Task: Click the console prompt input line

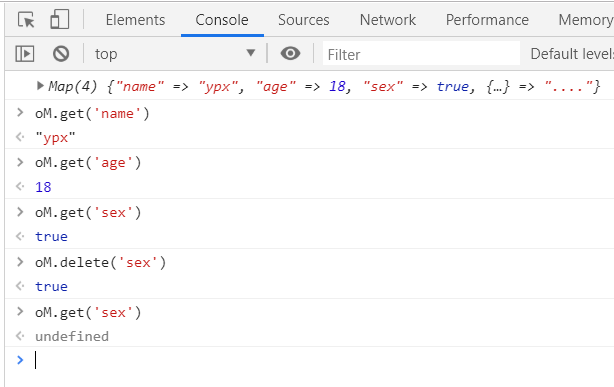Action: tap(324, 360)
